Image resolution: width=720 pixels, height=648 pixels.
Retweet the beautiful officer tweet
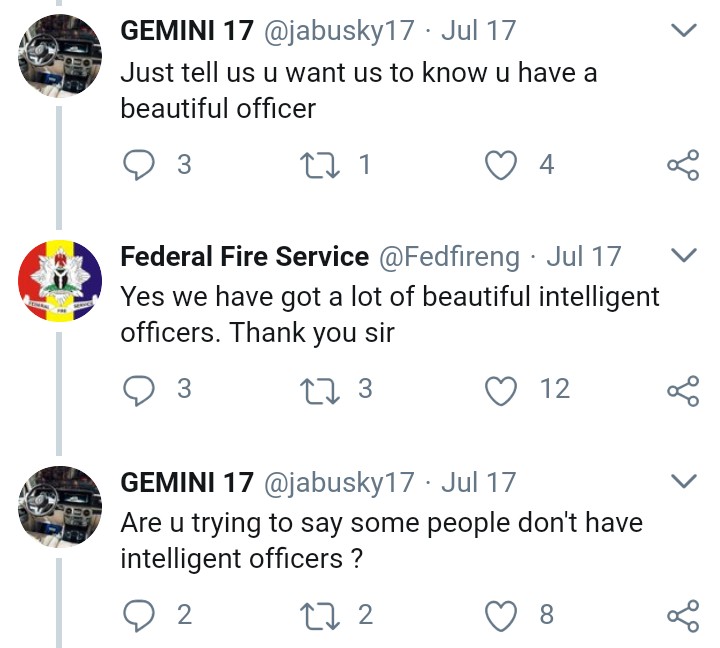click(323, 165)
